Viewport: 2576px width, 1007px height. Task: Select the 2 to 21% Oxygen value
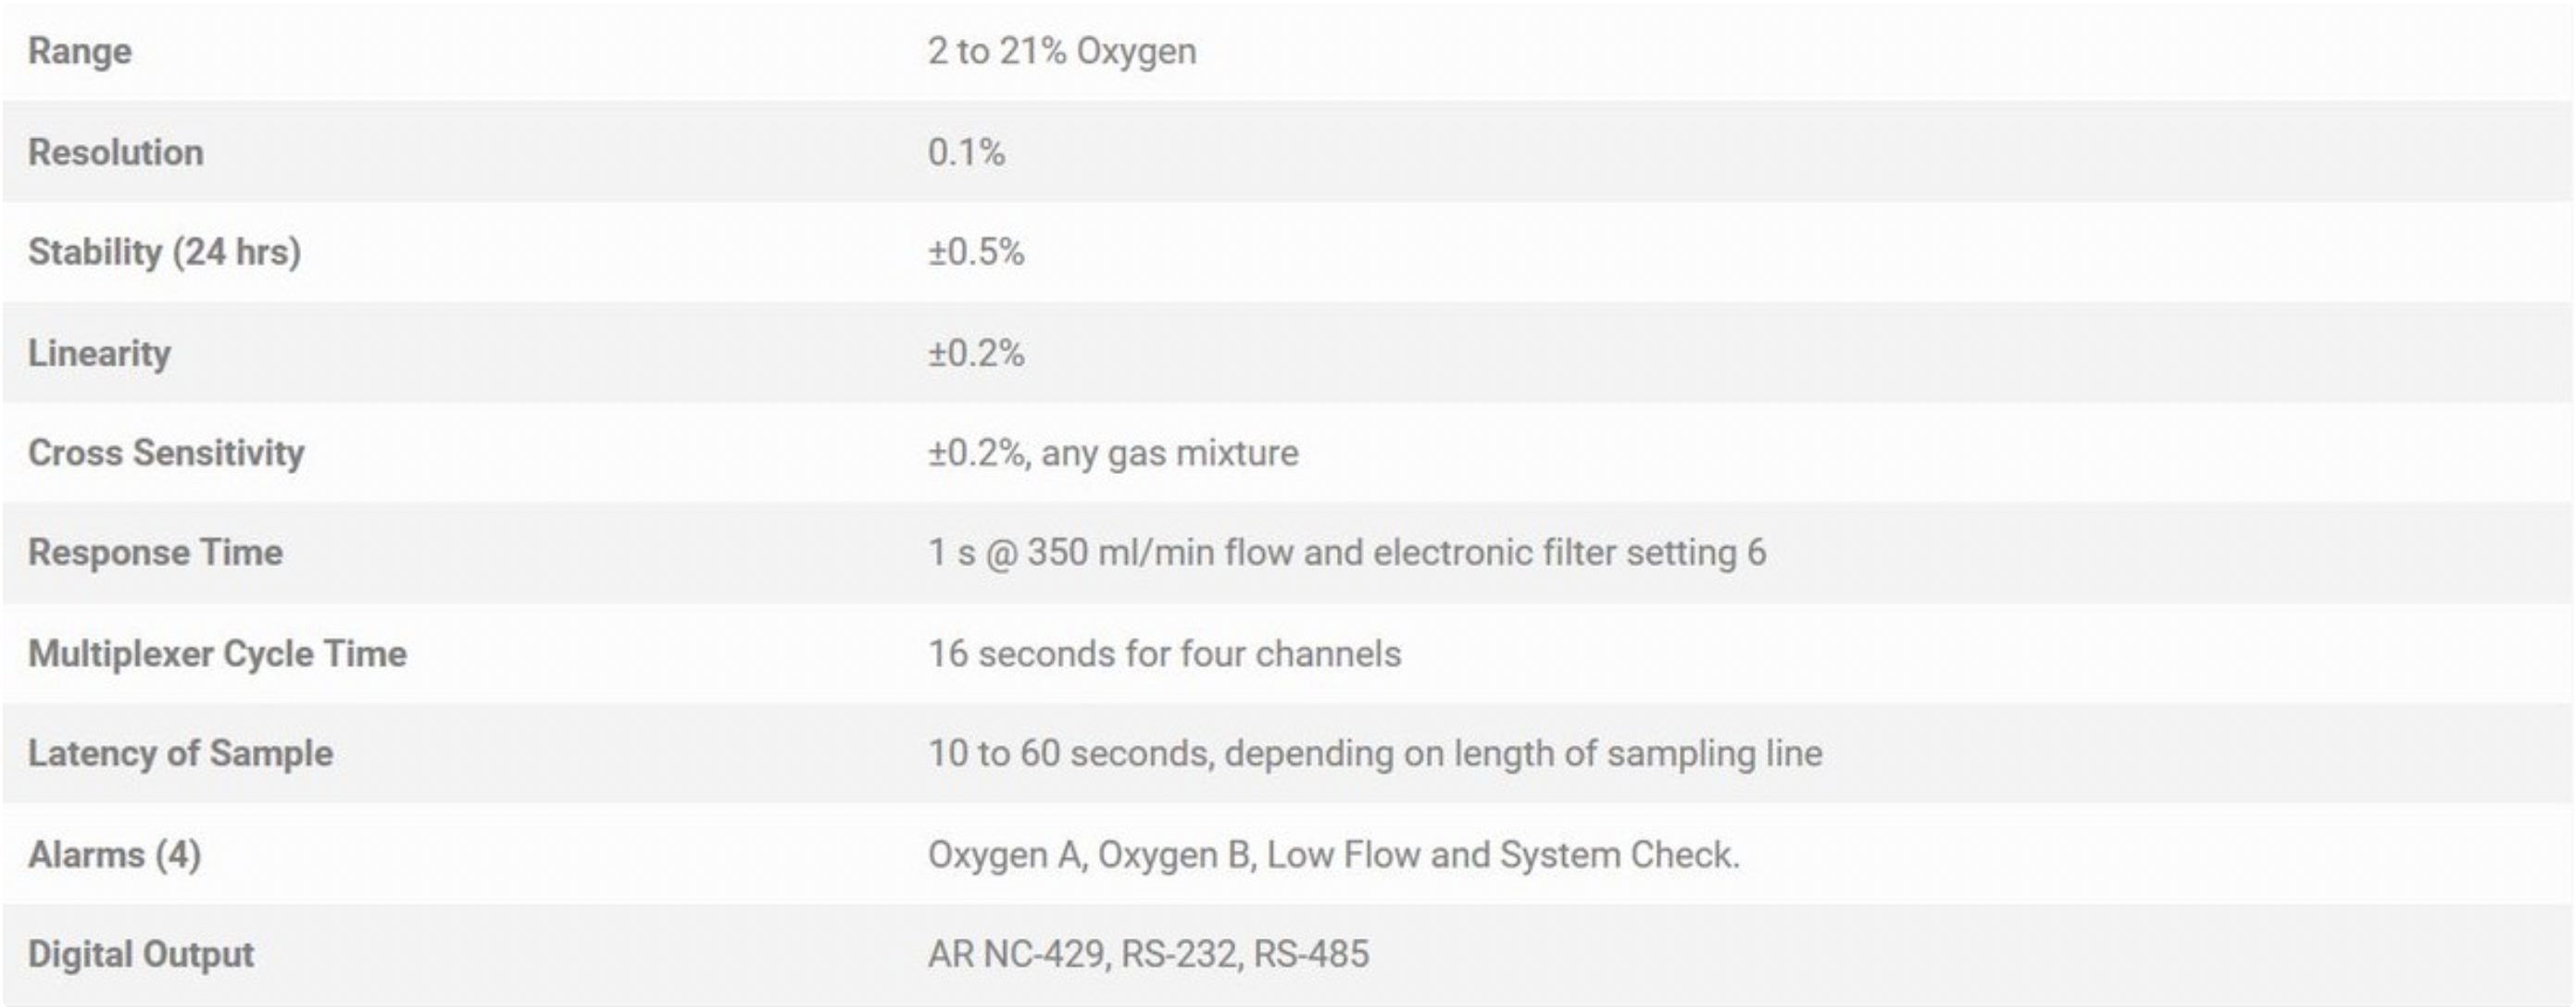pos(1062,51)
